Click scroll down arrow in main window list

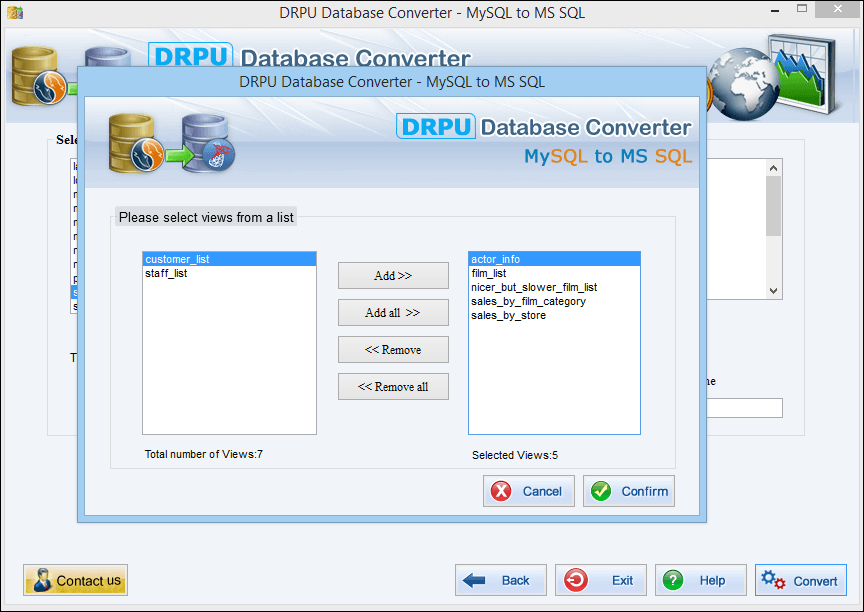773,291
